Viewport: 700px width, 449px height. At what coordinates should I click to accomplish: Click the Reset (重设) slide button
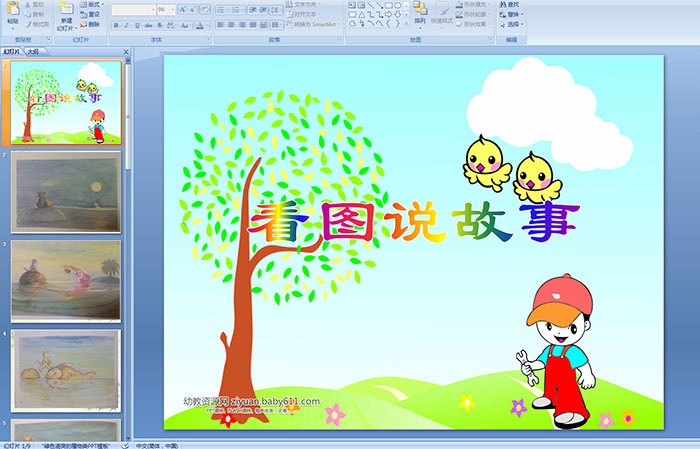(90, 14)
